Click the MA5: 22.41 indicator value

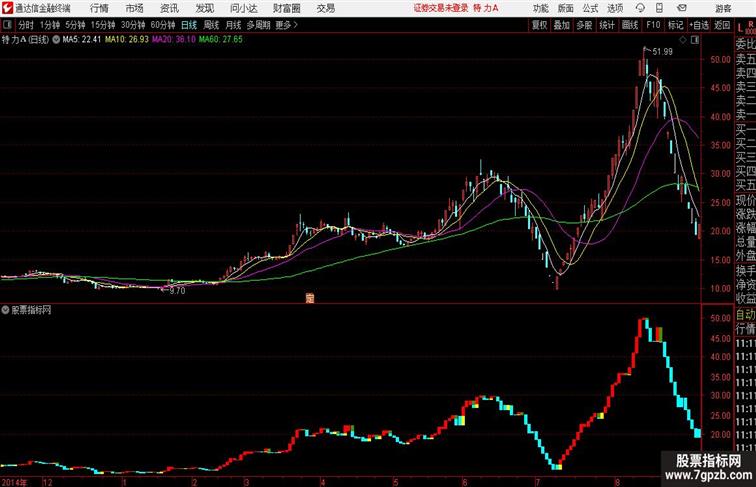81,40
